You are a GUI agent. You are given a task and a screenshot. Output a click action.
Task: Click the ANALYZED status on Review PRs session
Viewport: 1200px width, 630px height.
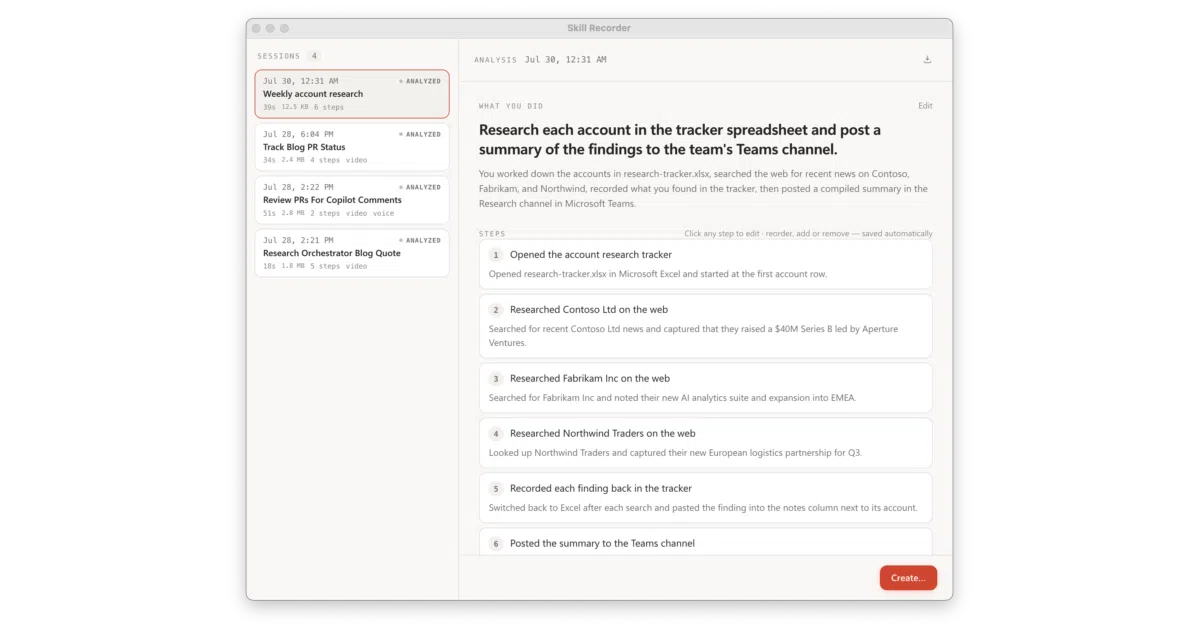[420, 187]
